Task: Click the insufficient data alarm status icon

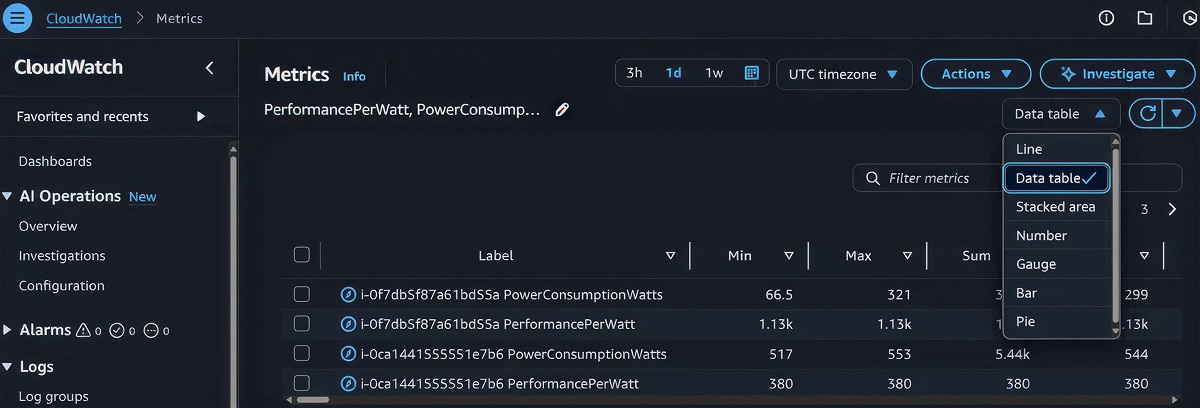Action: click(151, 330)
